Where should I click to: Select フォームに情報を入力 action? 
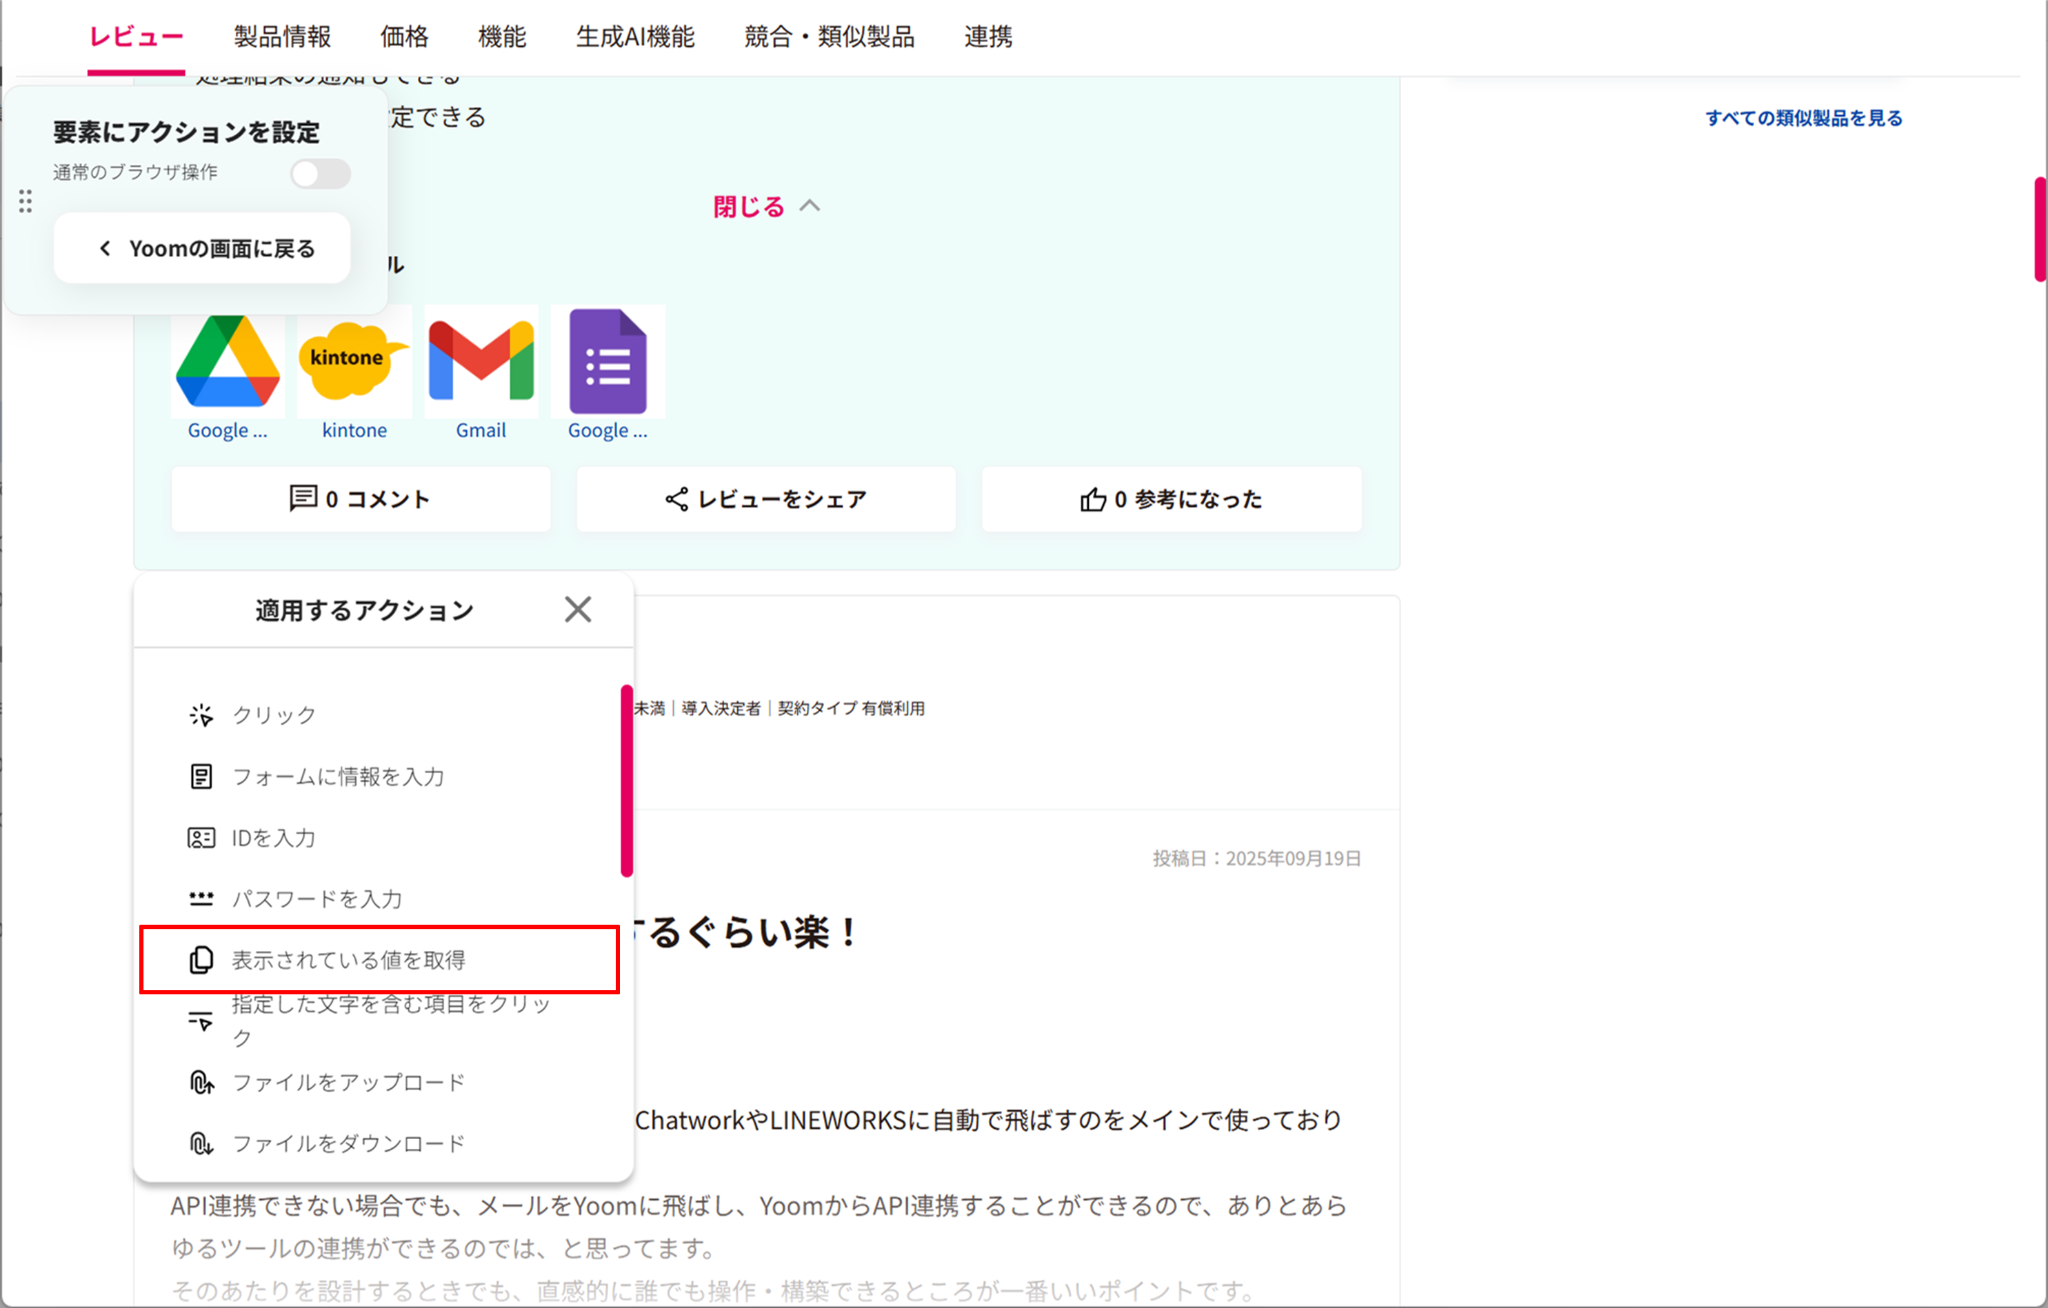tap(338, 777)
